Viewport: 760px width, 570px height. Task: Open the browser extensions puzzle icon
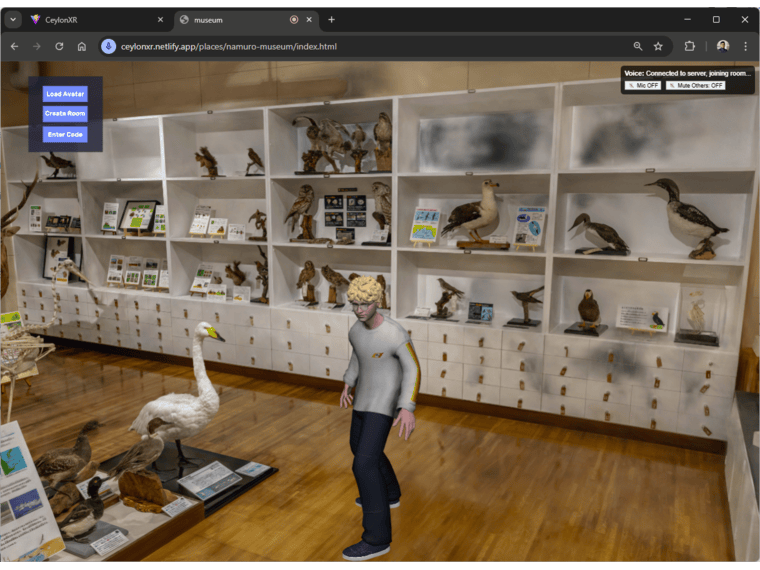pyautogui.click(x=690, y=46)
